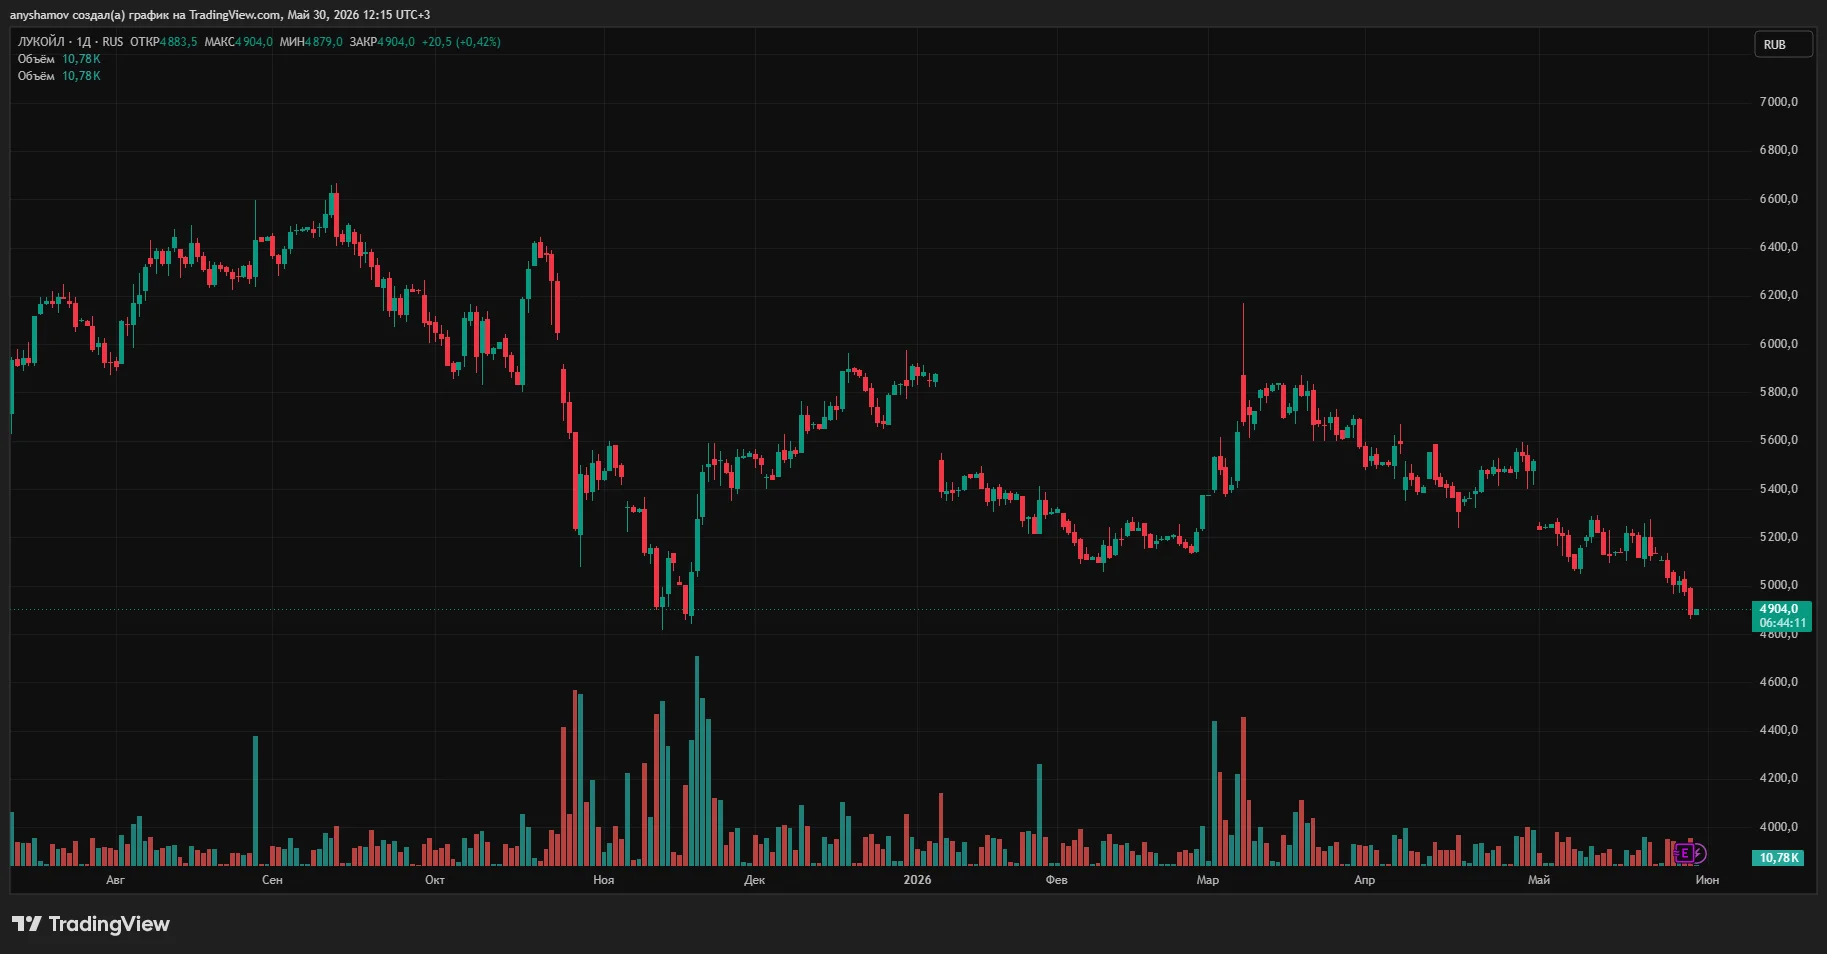Click the Фев label on time axis
This screenshot has width=1827, height=954.
point(1056,880)
